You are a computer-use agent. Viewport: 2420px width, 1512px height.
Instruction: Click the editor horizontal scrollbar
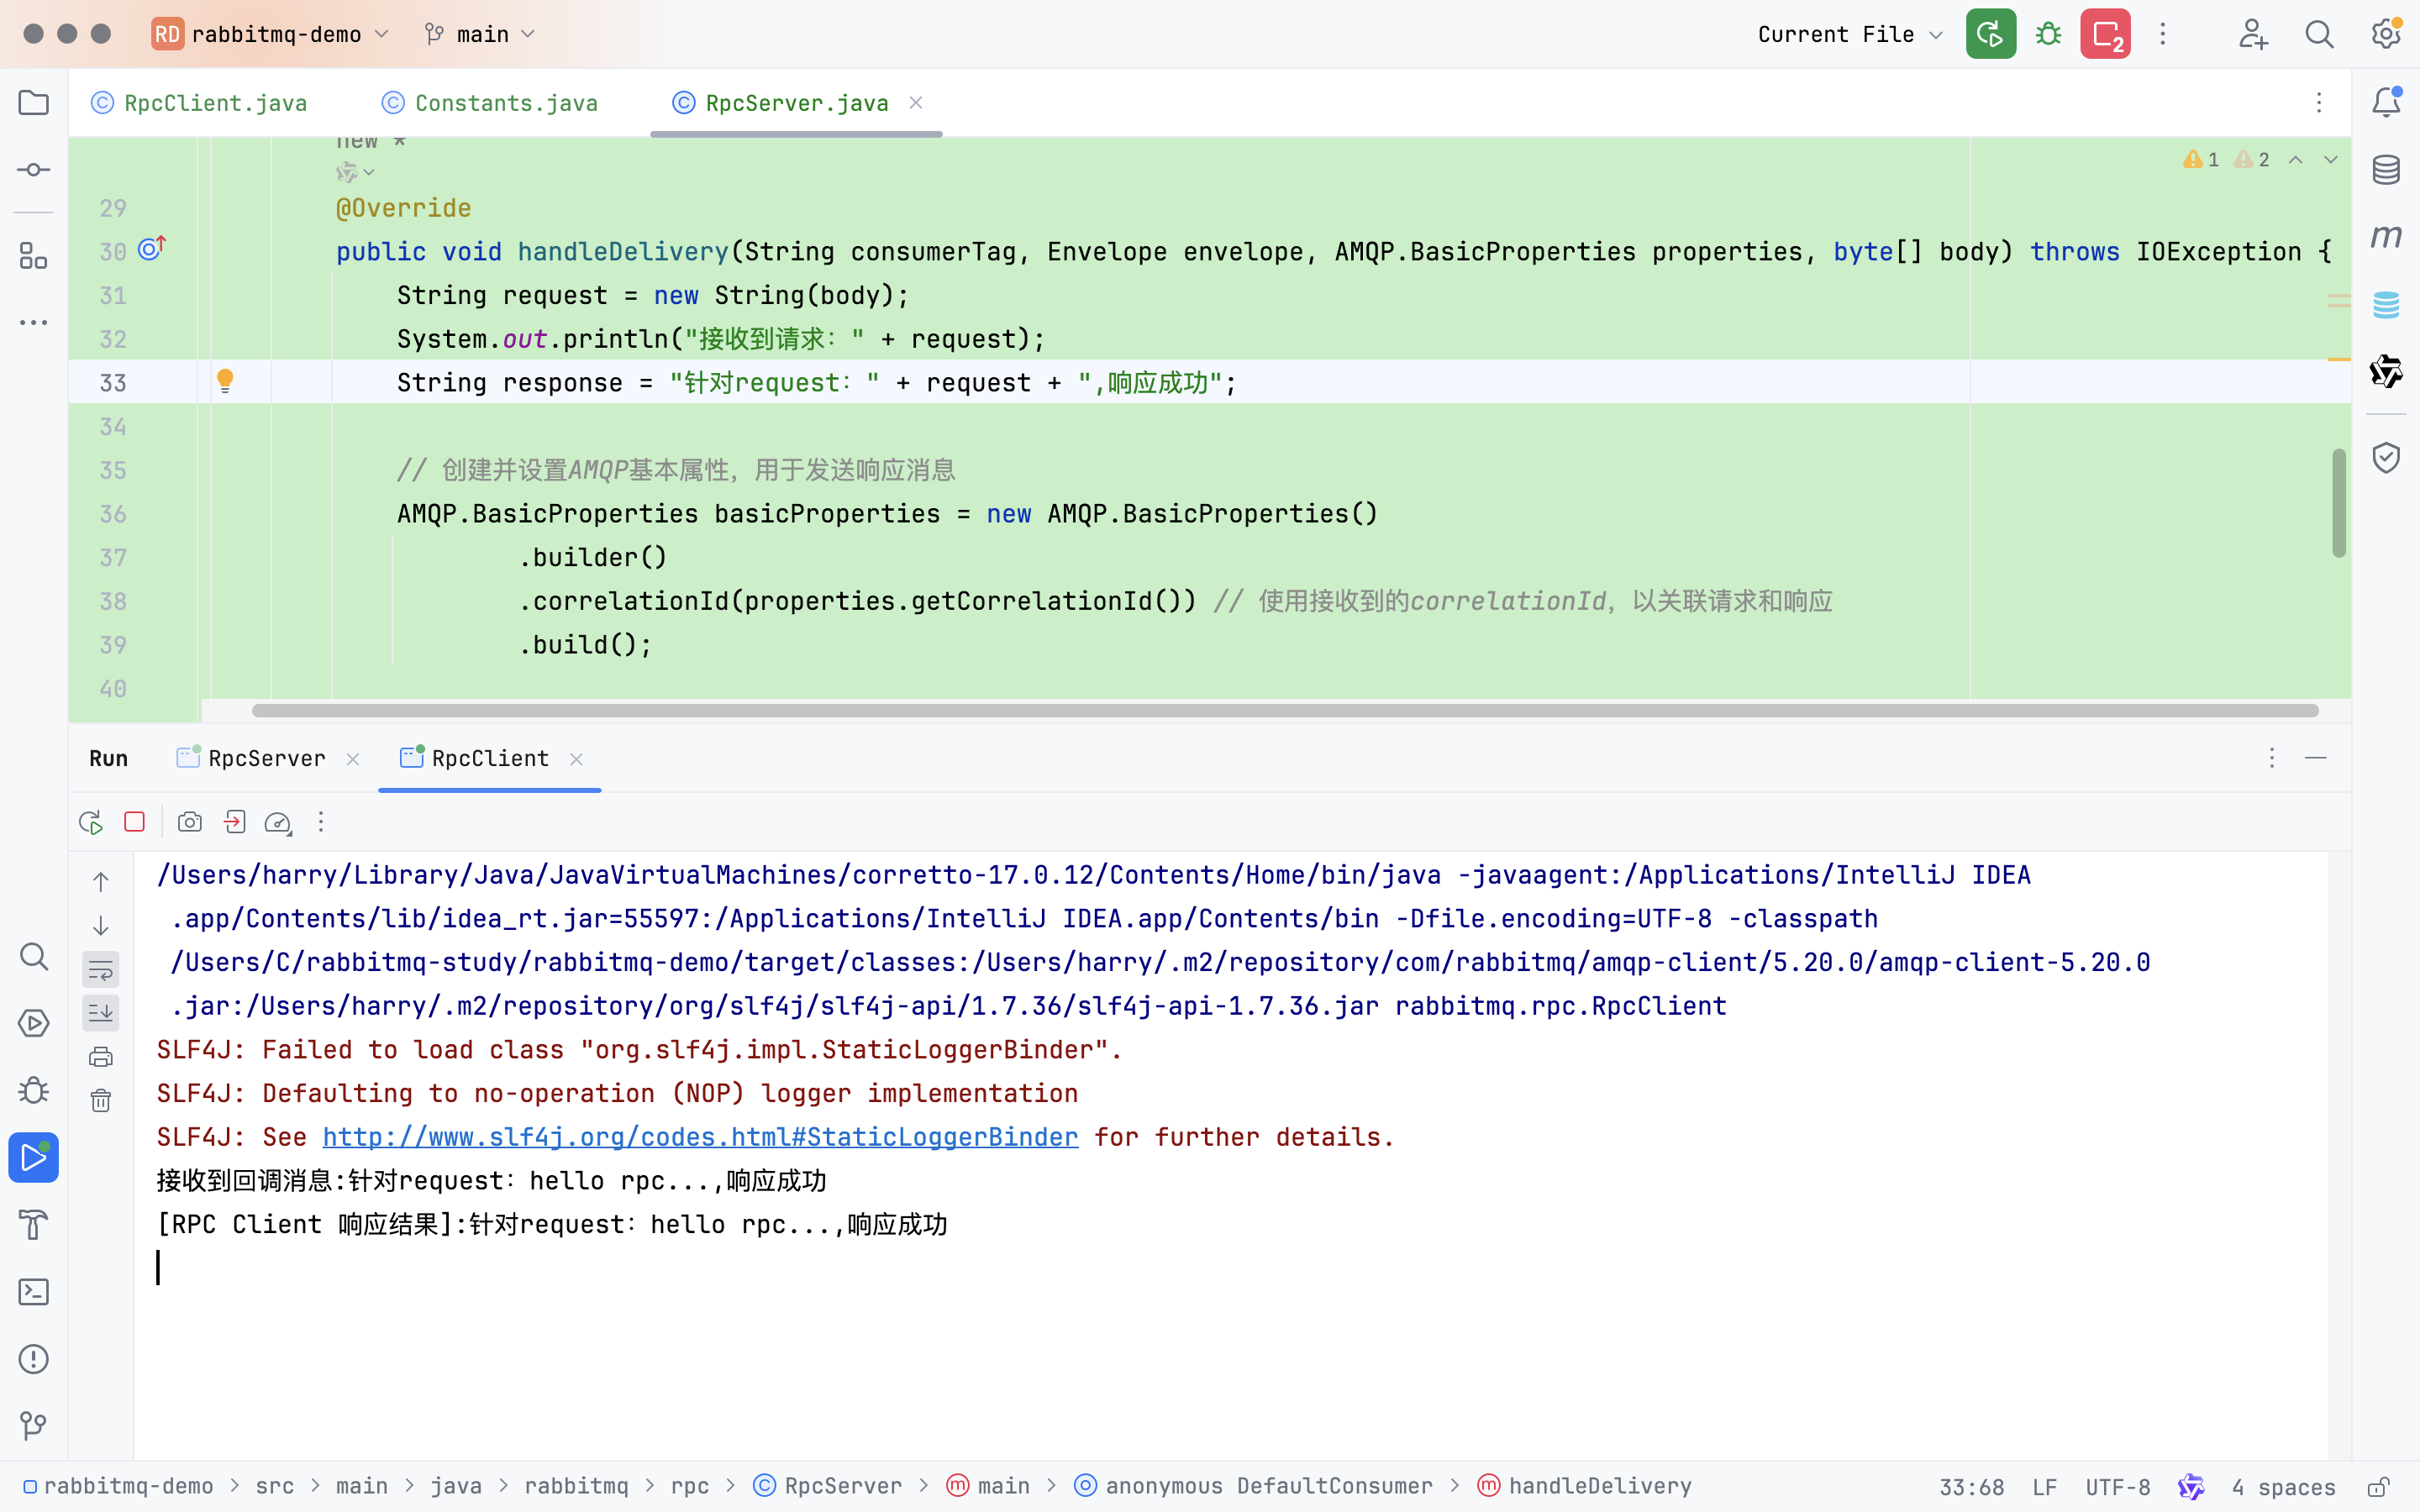pos(1284,710)
